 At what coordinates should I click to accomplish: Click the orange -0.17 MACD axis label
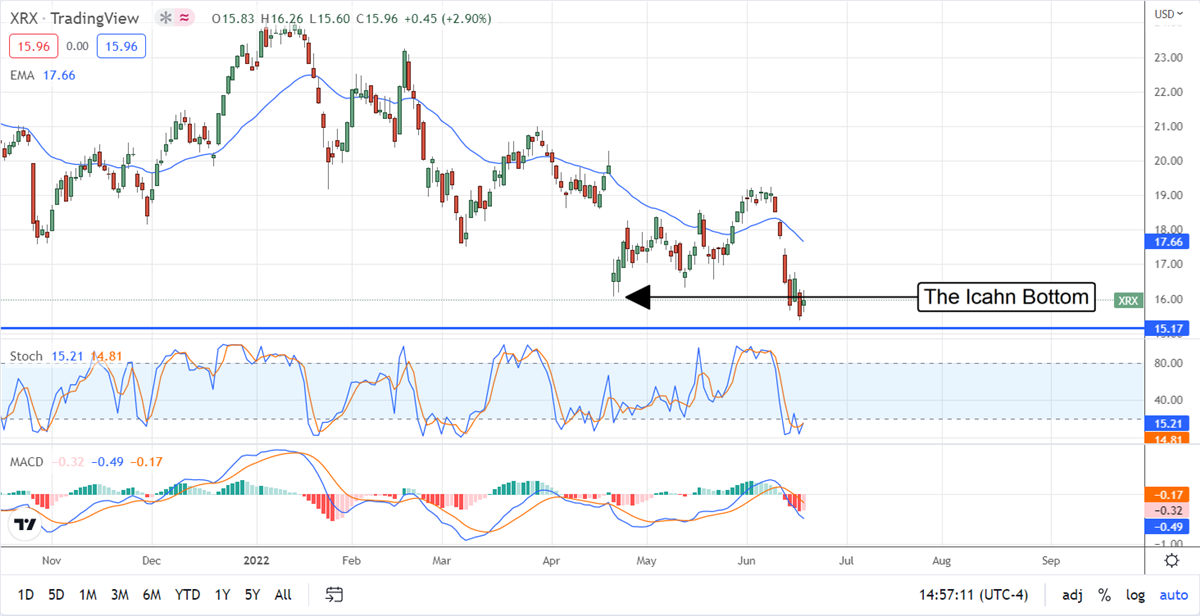[1167, 494]
